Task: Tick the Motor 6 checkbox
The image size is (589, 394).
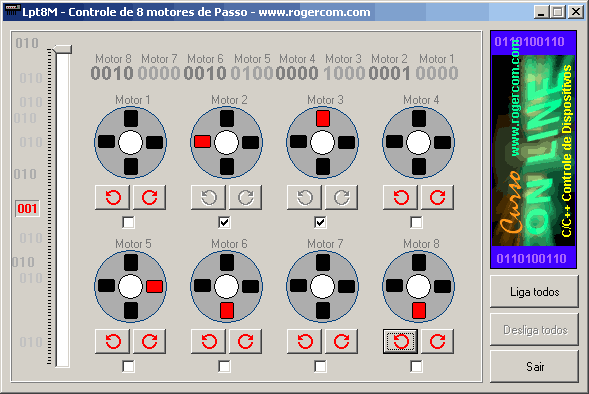Action: coord(224,366)
